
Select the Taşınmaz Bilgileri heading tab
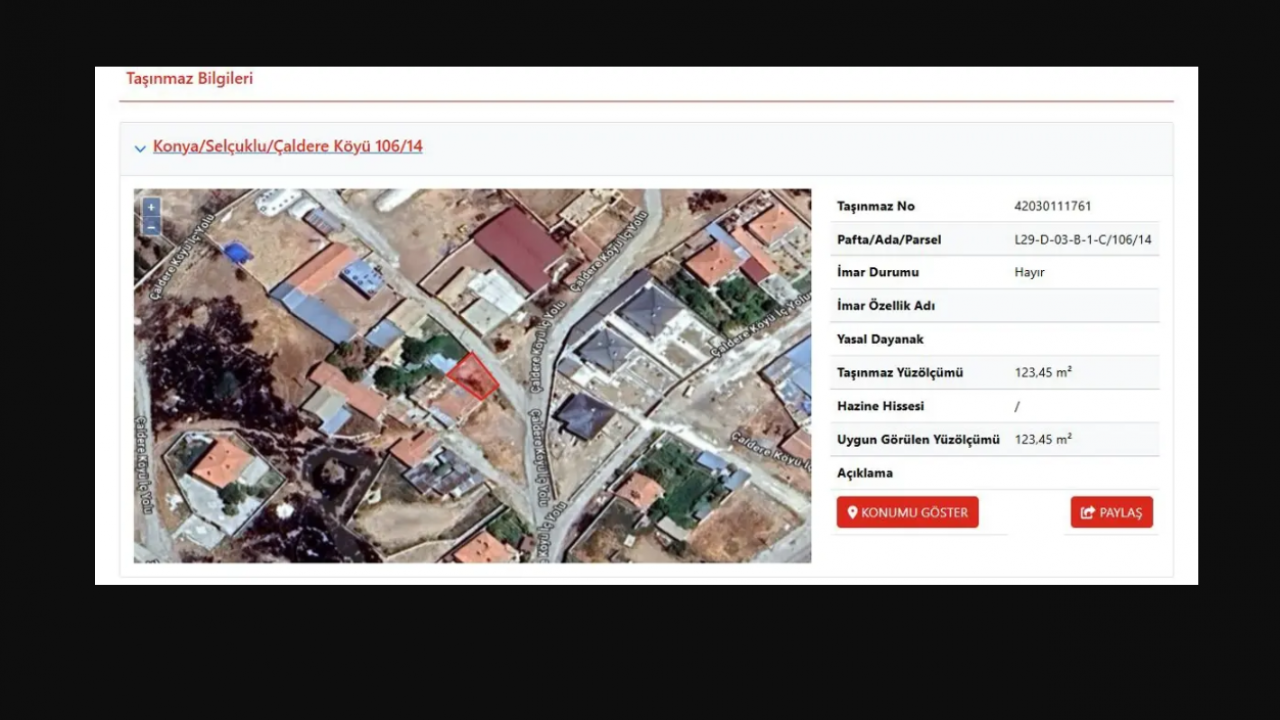point(189,78)
